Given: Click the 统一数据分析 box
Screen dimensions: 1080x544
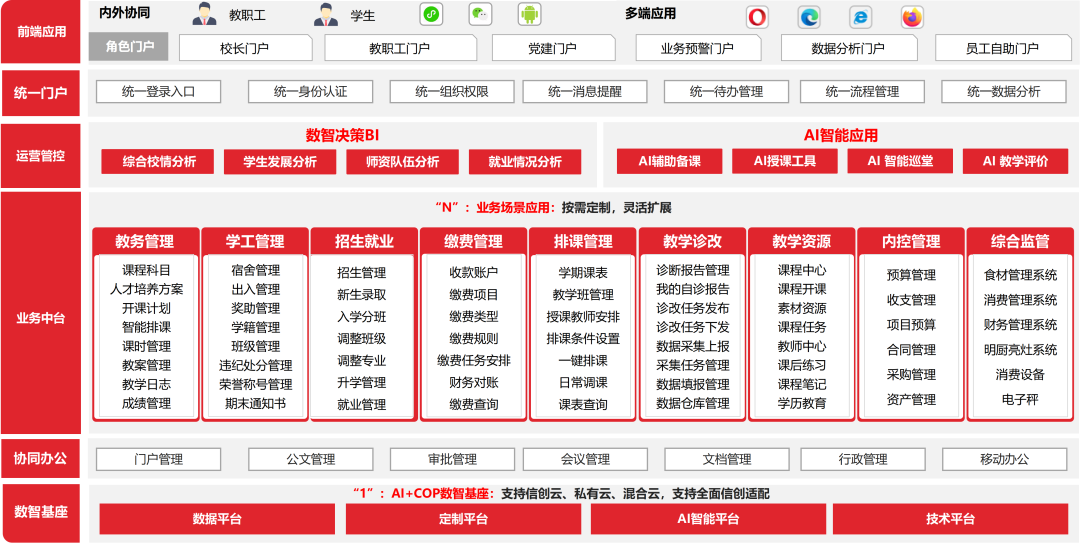Looking at the screenshot, I should (1004, 92).
